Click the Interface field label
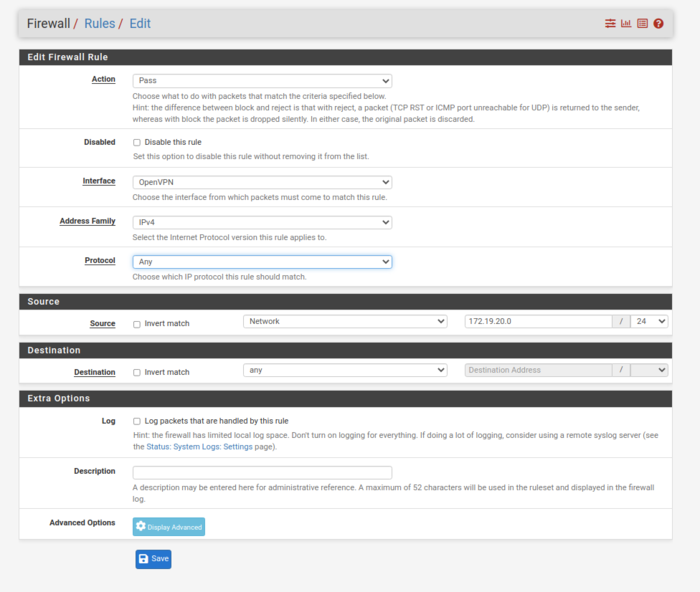700x592 pixels. pyautogui.click(x=99, y=181)
